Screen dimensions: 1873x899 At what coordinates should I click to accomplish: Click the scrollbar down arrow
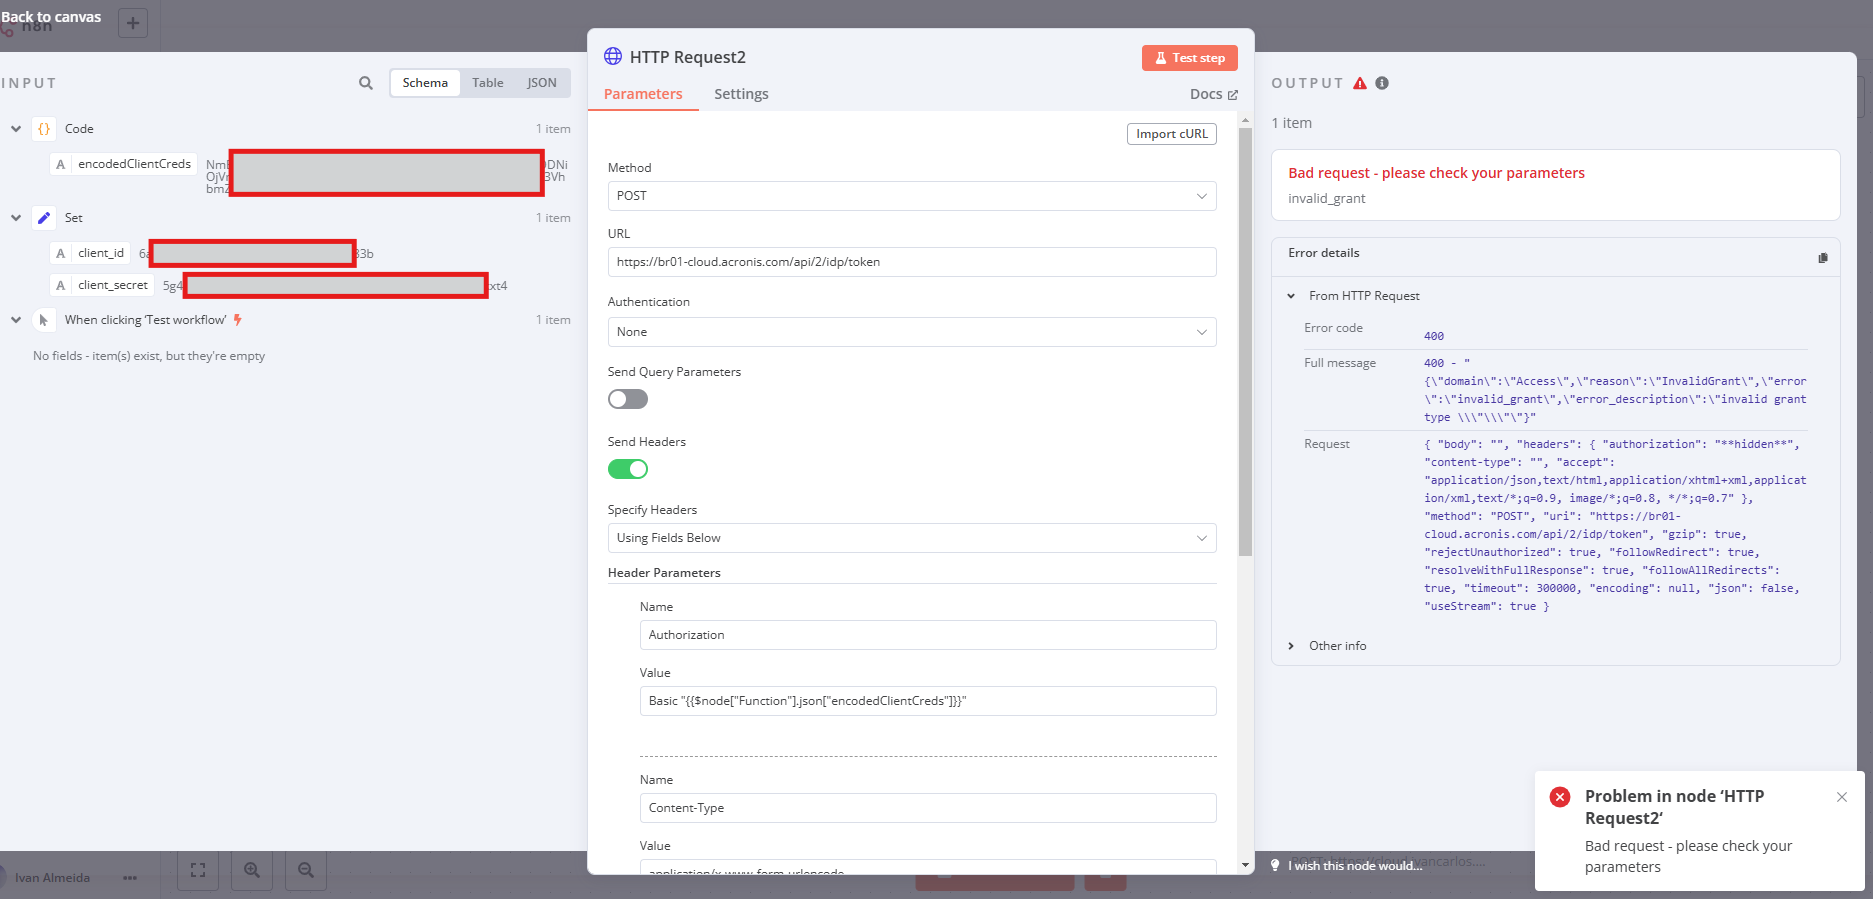[x=1245, y=865]
